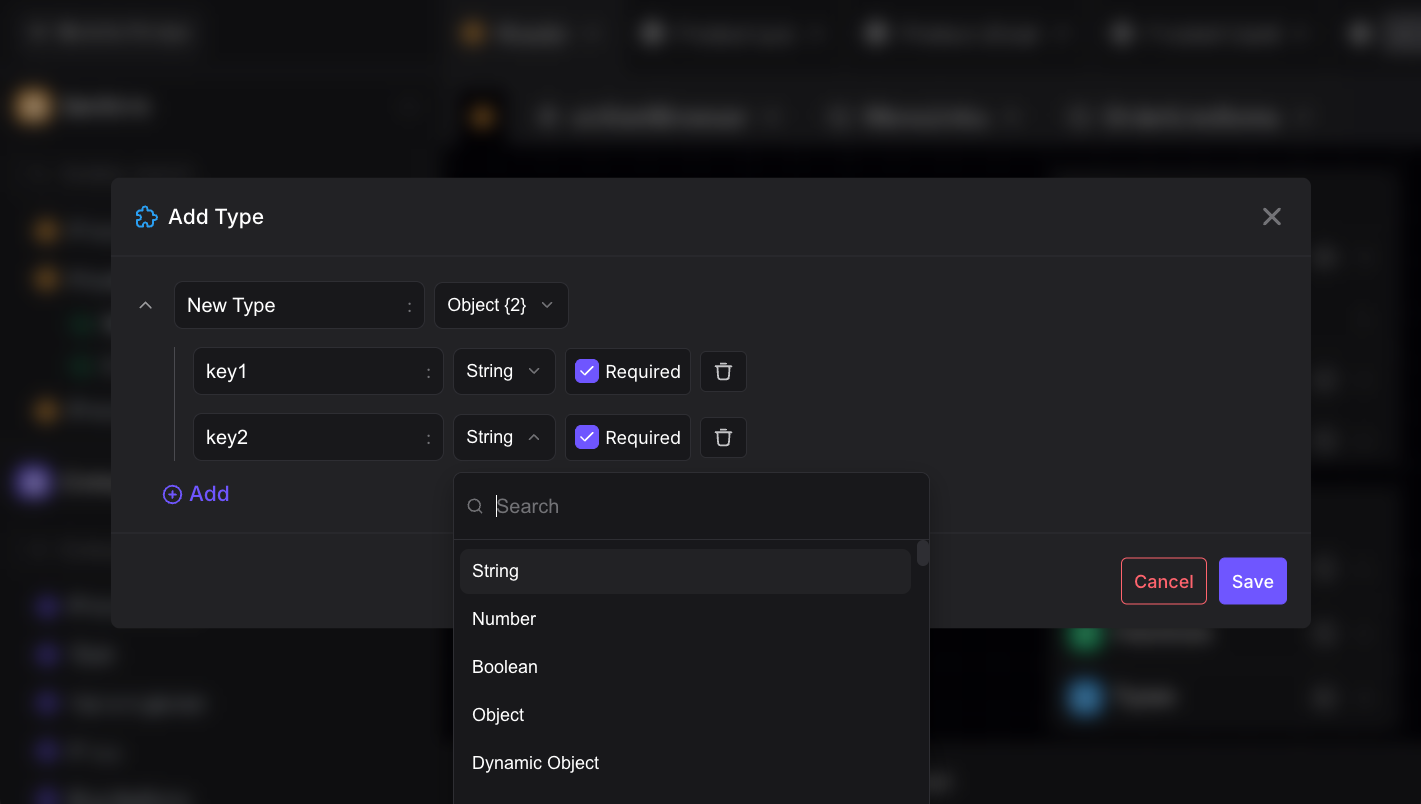This screenshot has width=1421, height=804.
Task: Choose Dynamic Object in the type list
Action: [x=685, y=763]
